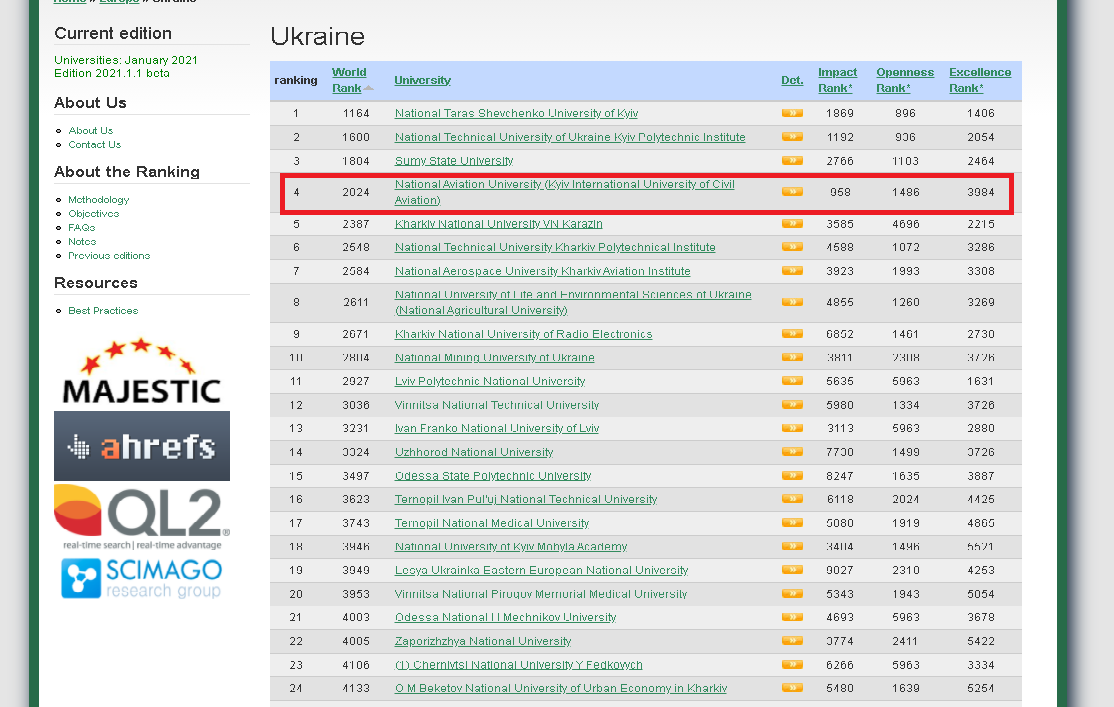Open National University of Kyiv Mohyla Academy link
Image resolution: width=1114 pixels, height=707 pixels.
(x=511, y=546)
